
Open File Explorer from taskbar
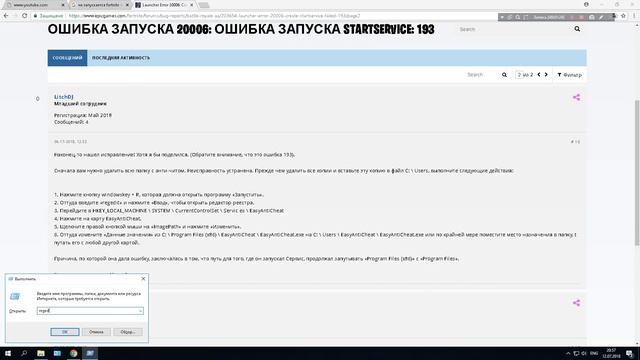pos(41,353)
